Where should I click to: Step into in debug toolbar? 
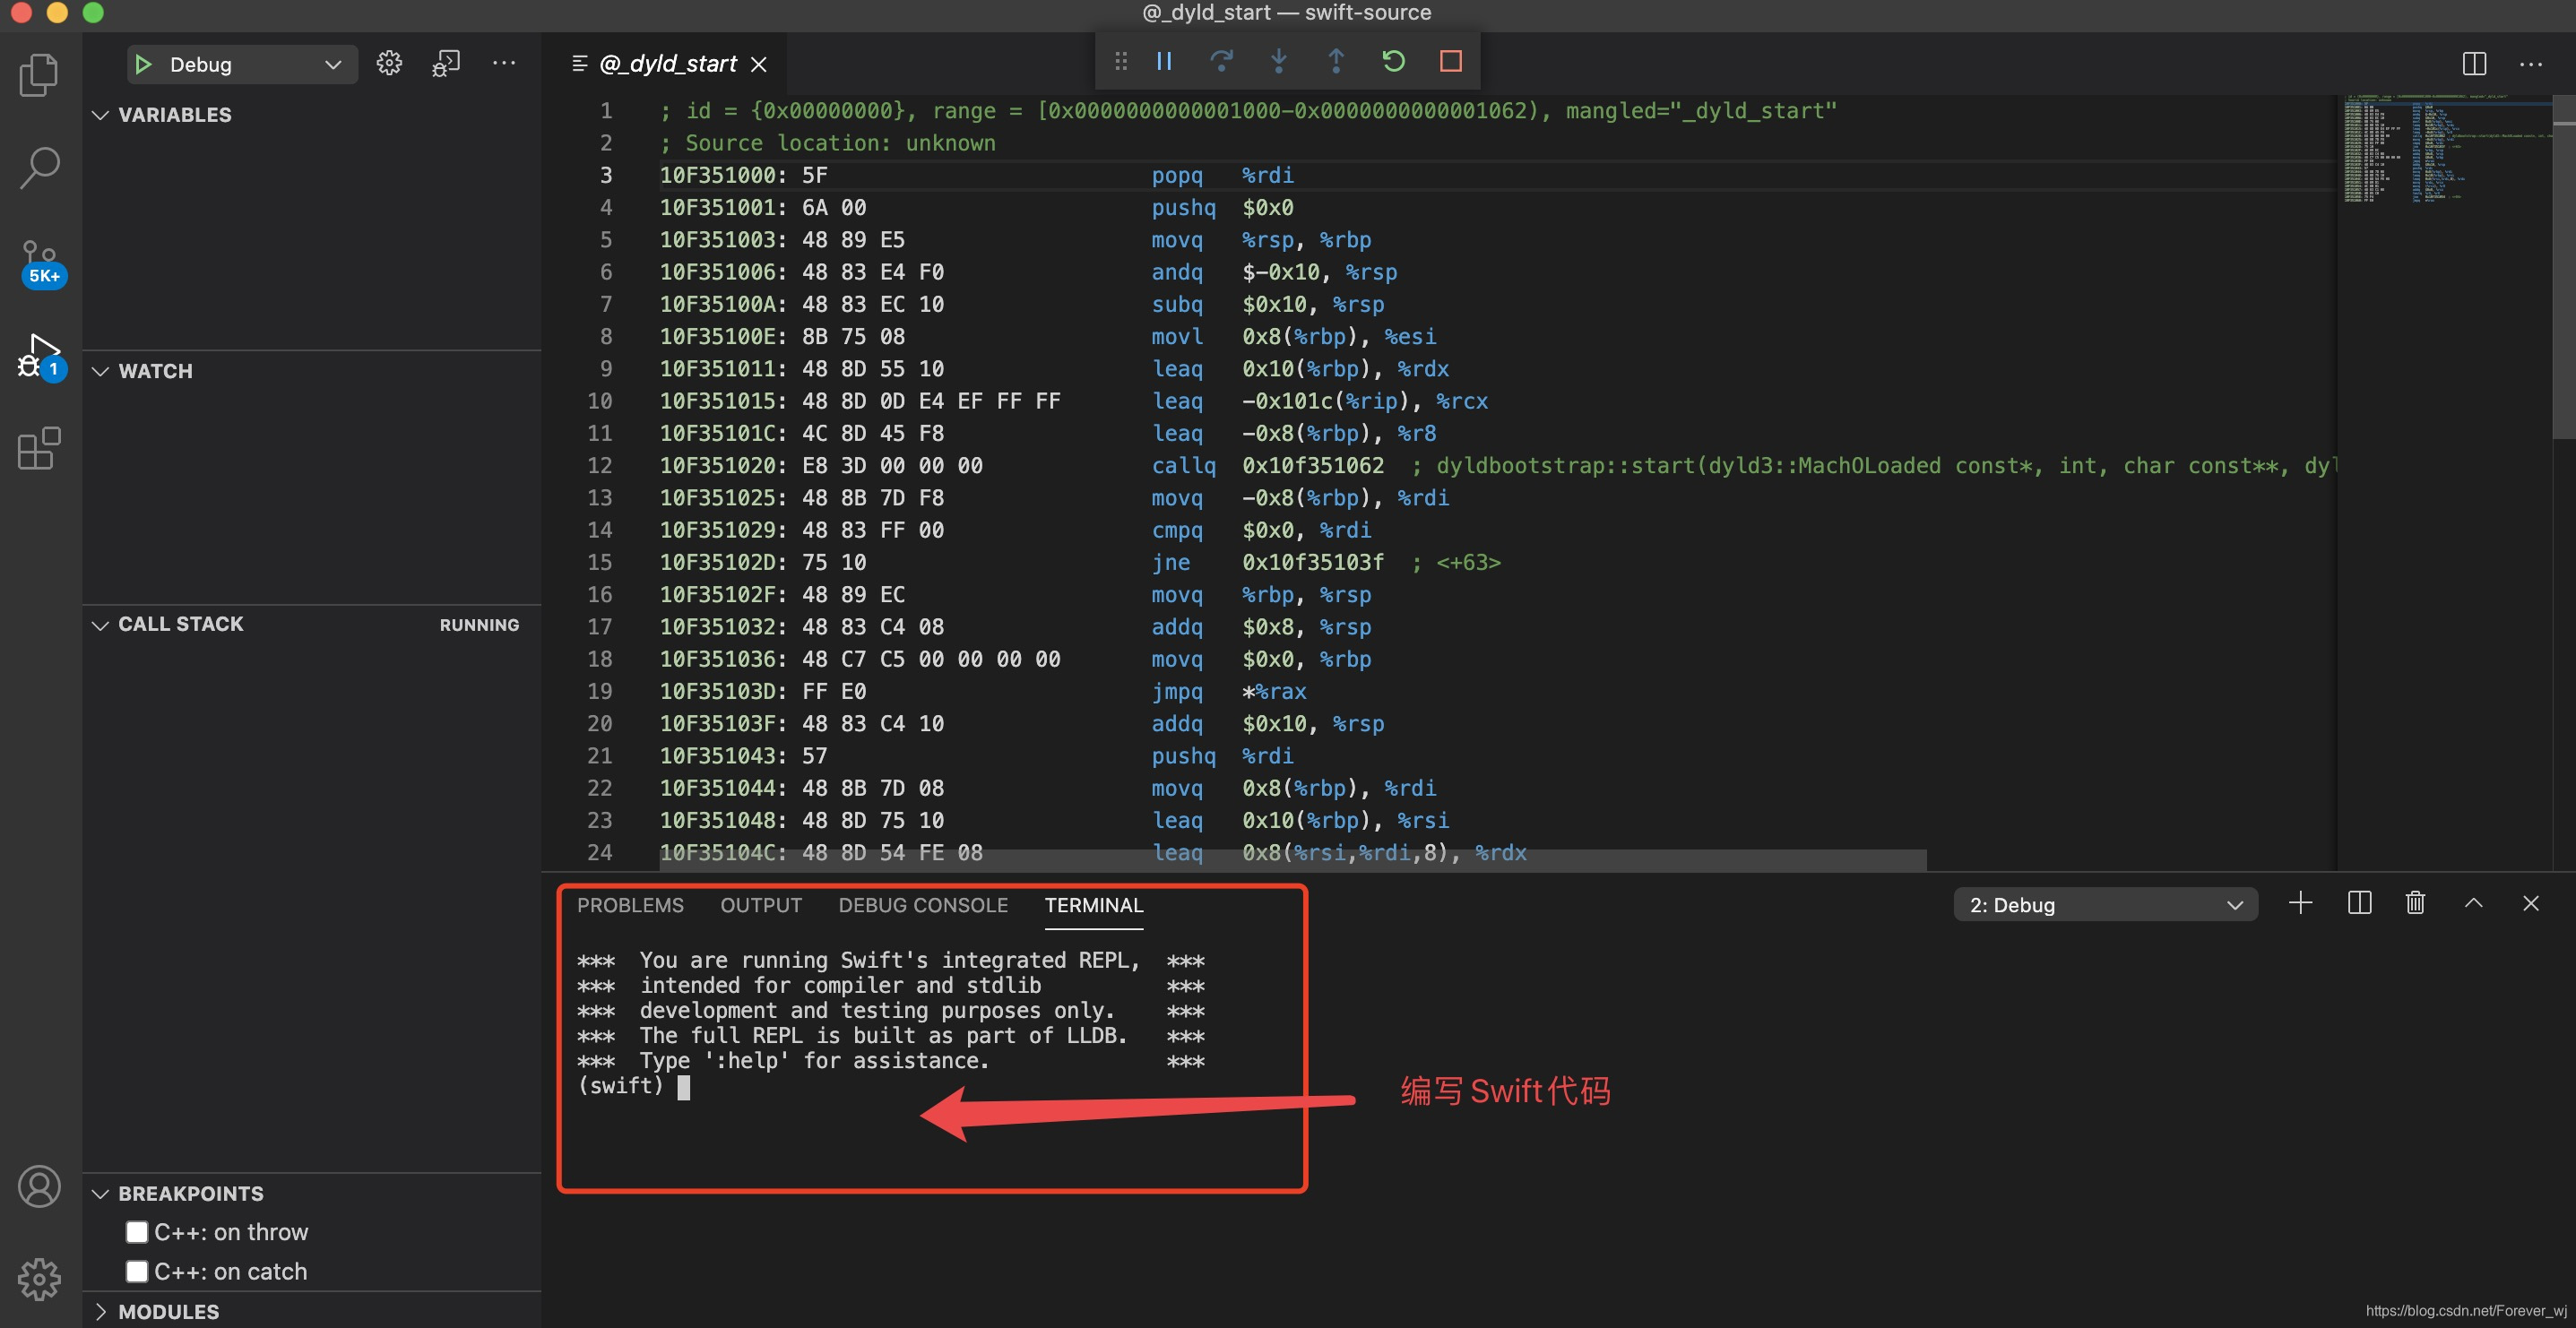[x=1278, y=61]
